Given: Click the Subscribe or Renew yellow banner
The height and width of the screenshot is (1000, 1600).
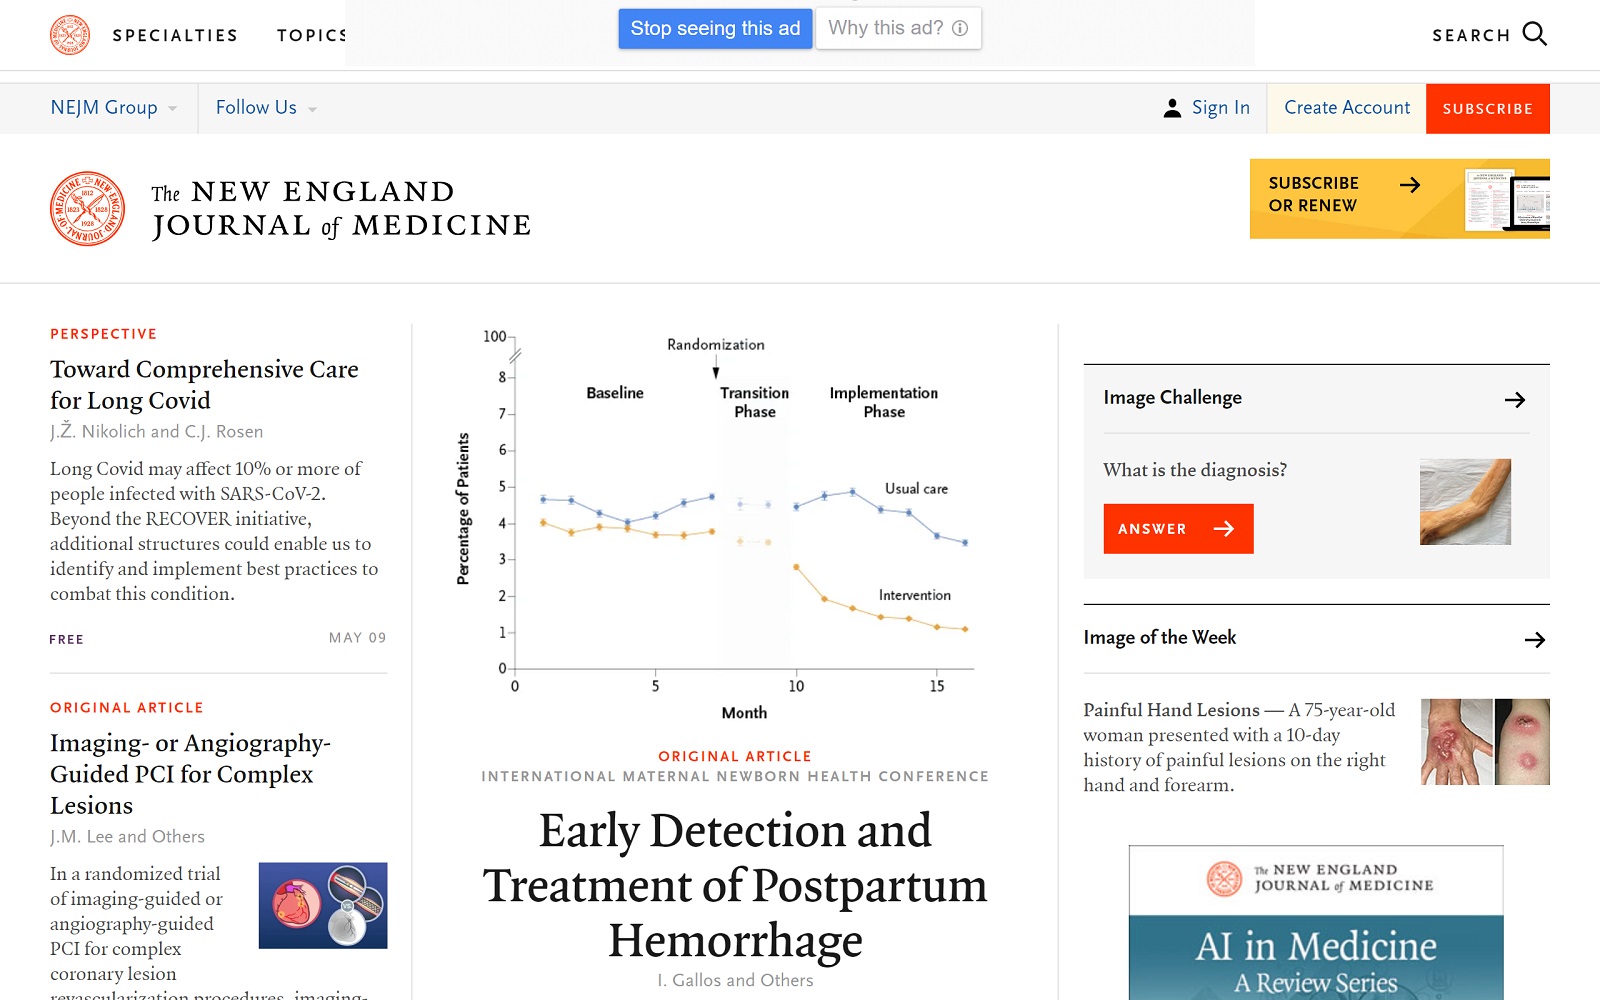Looking at the screenshot, I should pos(1400,199).
